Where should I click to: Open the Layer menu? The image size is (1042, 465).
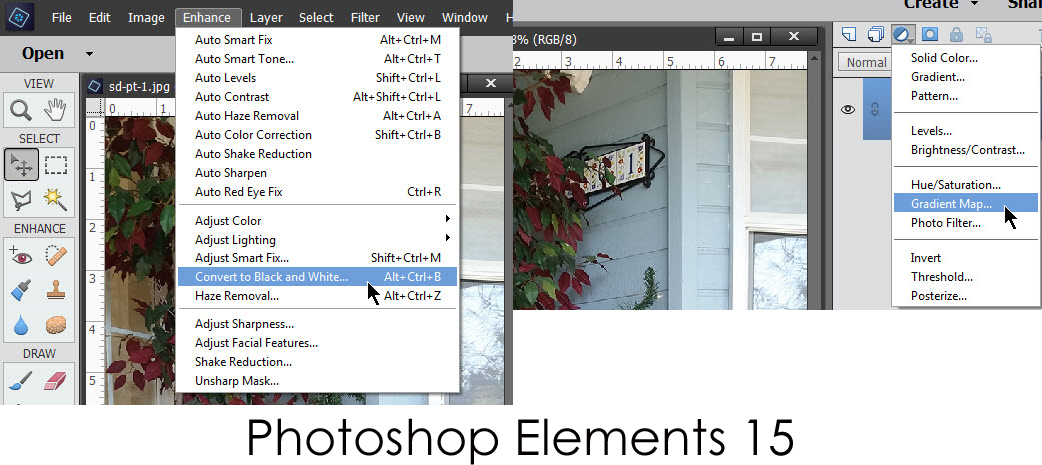[x=266, y=18]
